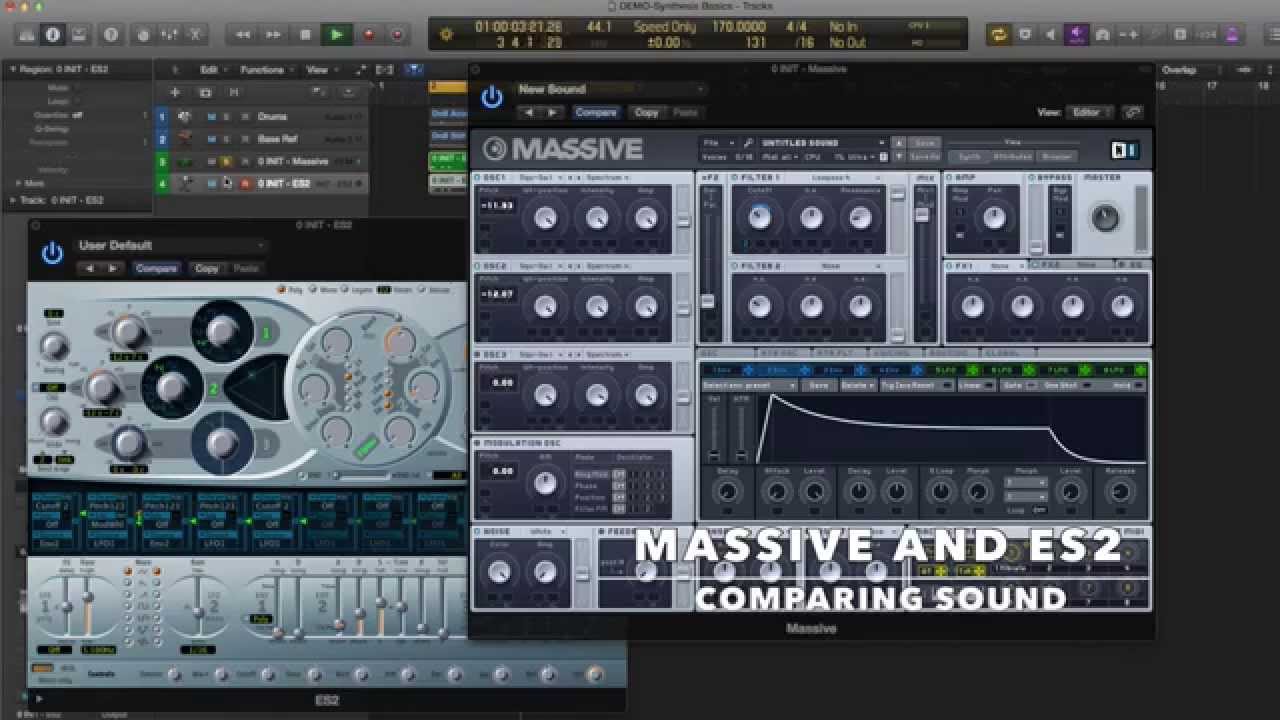Screen dimensions: 1280x720
Task: Switch to the Attributes view tab in Massive
Action: click(1012, 156)
